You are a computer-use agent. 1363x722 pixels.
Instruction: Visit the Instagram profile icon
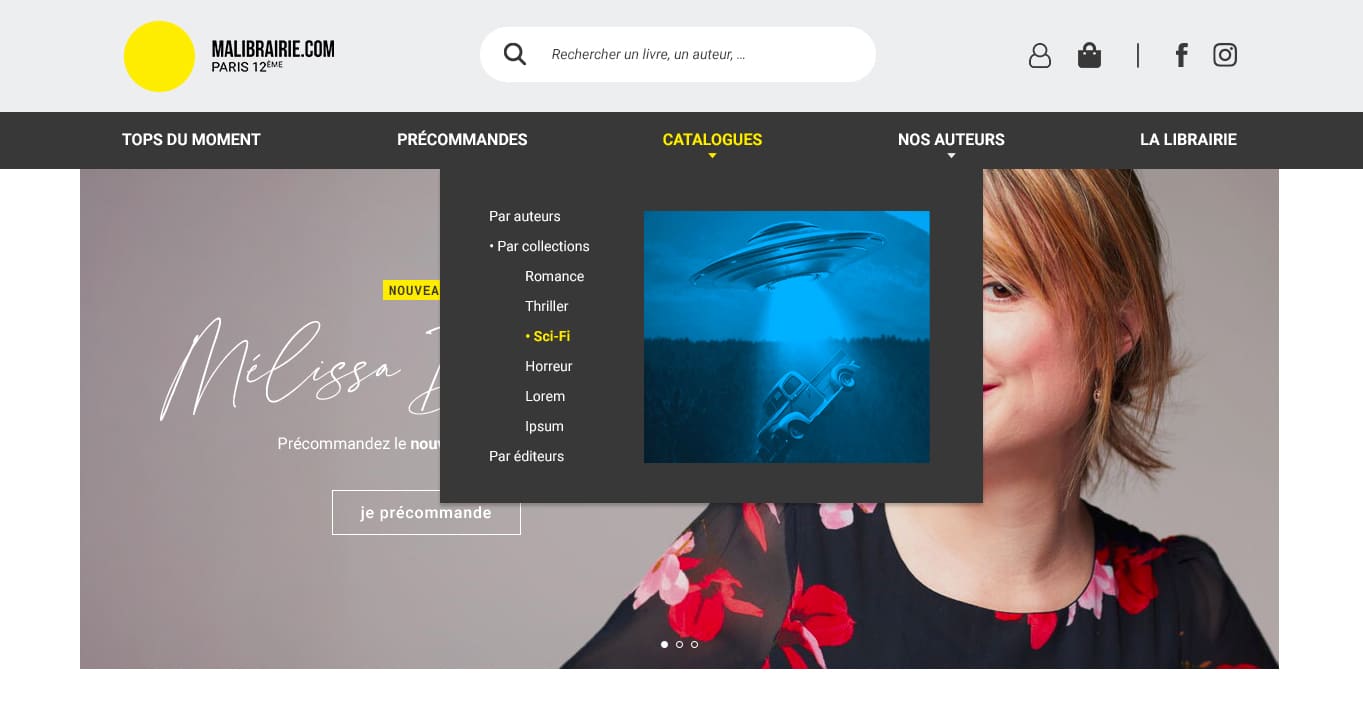(1225, 55)
